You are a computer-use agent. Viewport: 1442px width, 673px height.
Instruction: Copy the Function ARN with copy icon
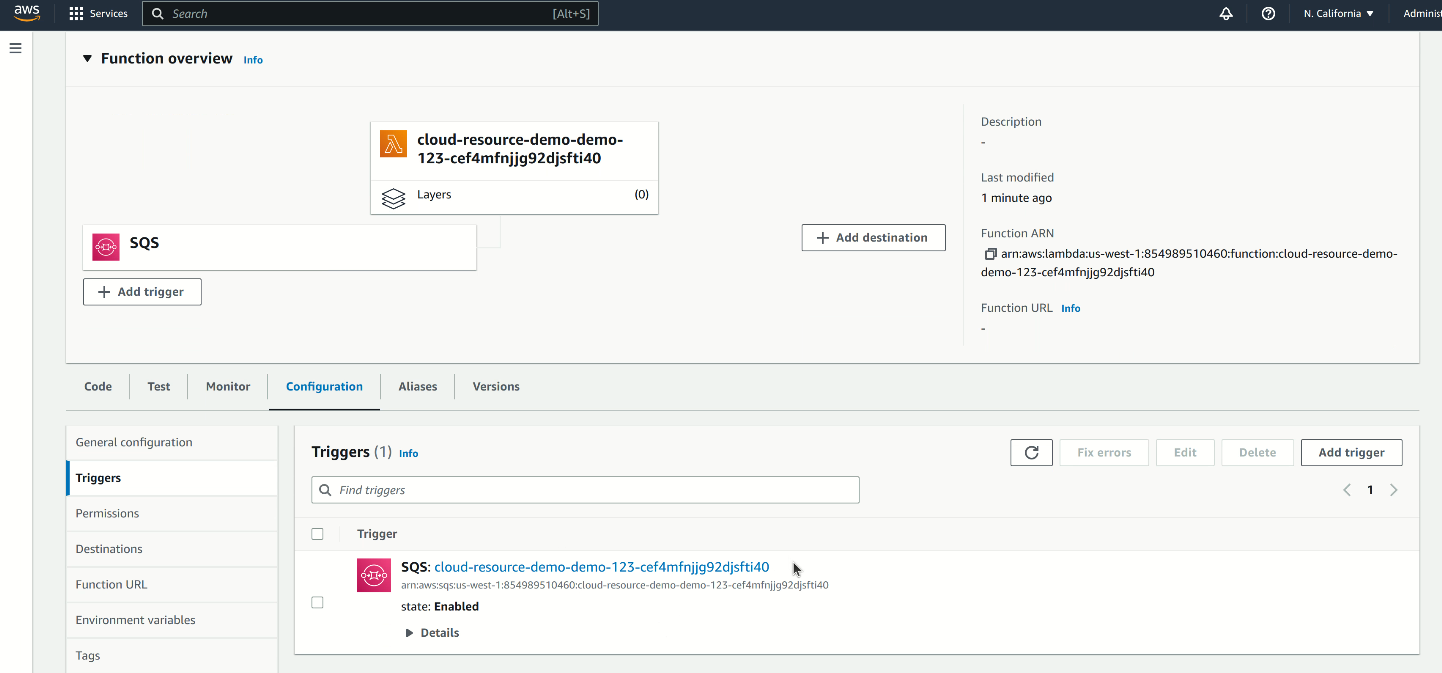(990, 254)
